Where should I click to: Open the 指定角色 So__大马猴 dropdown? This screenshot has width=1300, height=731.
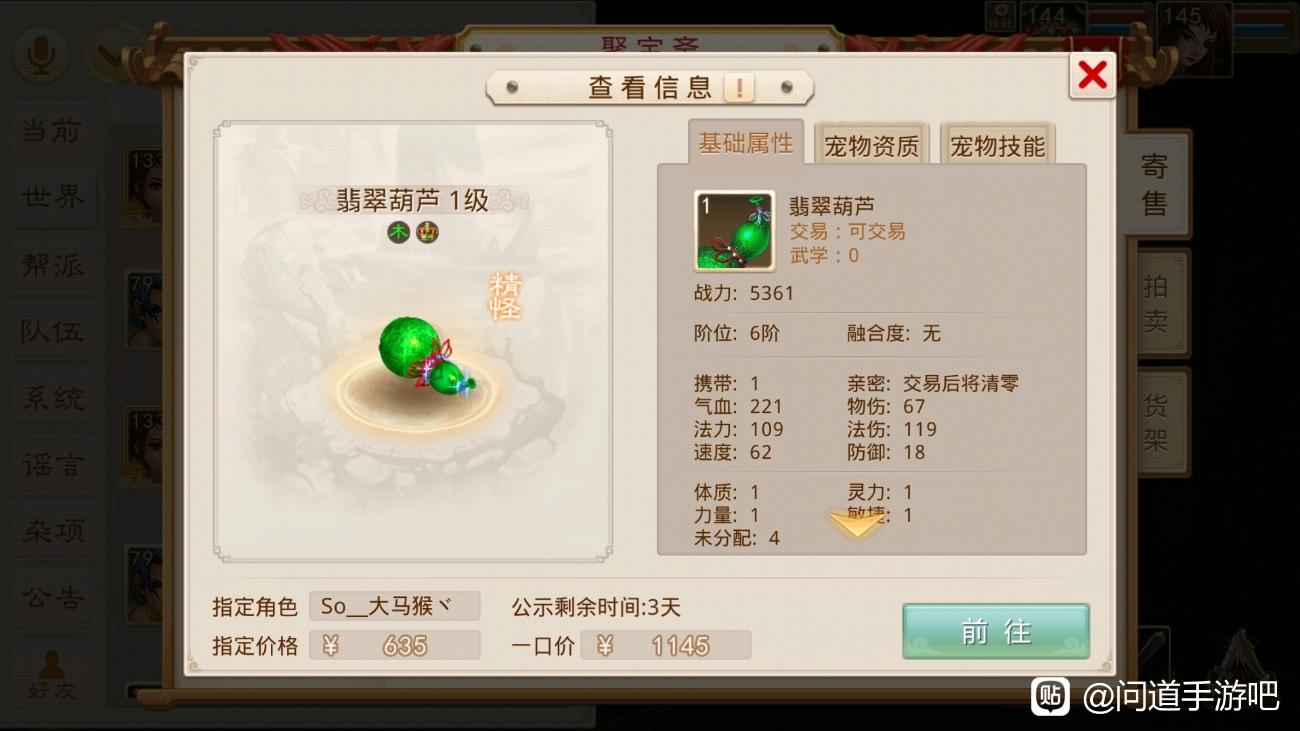pyautogui.click(x=394, y=606)
